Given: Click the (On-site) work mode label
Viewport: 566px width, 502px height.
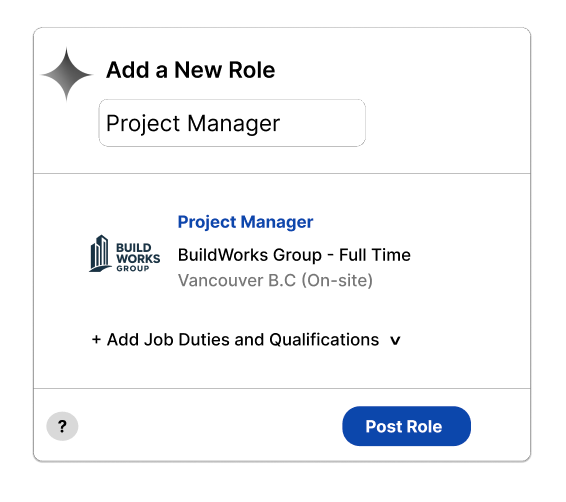Looking at the screenshot, I should [x=337, y=280].
